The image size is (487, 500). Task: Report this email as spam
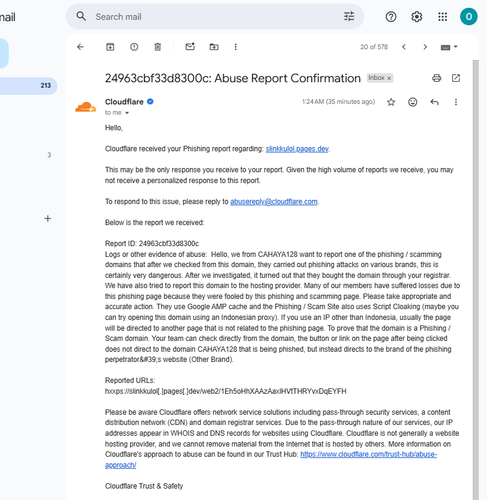(x=134, y=47)
